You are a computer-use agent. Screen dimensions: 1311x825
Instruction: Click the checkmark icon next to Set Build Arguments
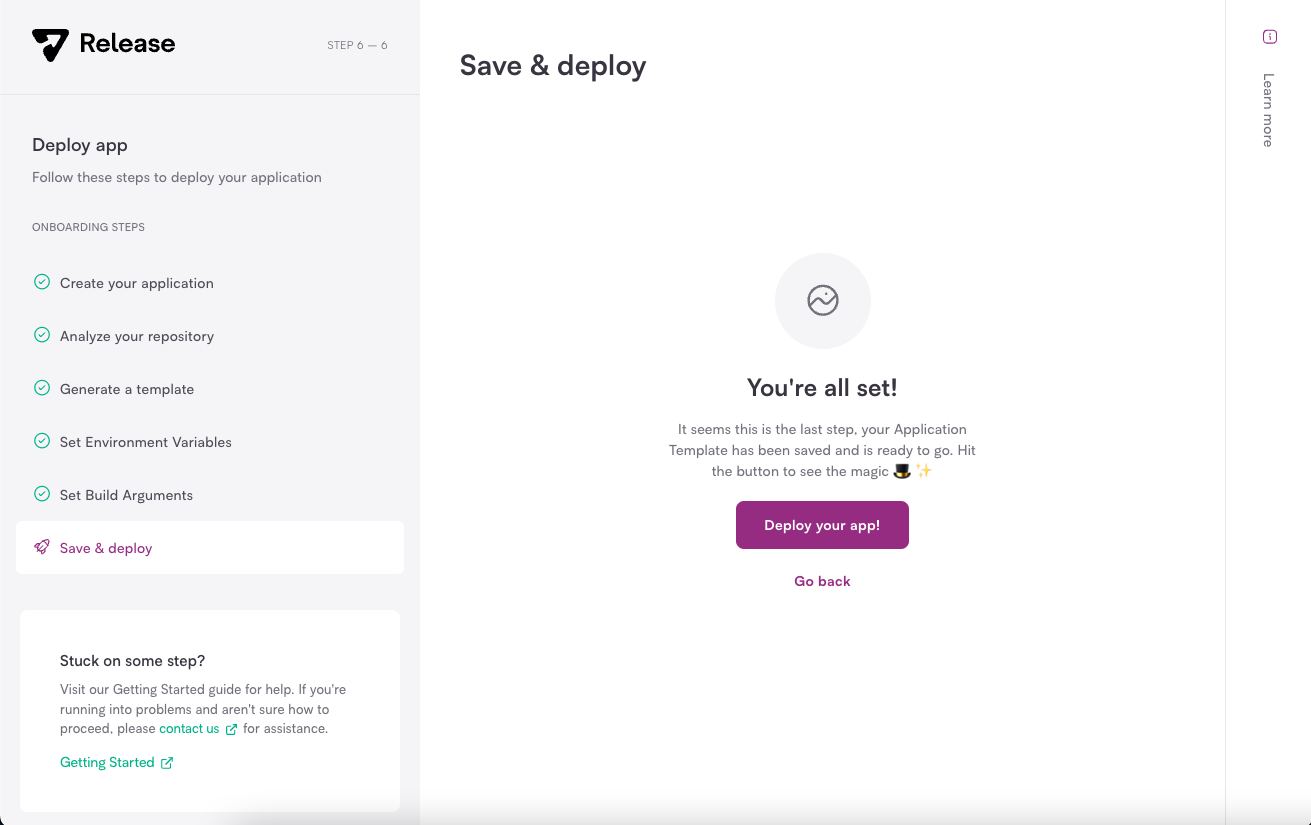(42, 494)
